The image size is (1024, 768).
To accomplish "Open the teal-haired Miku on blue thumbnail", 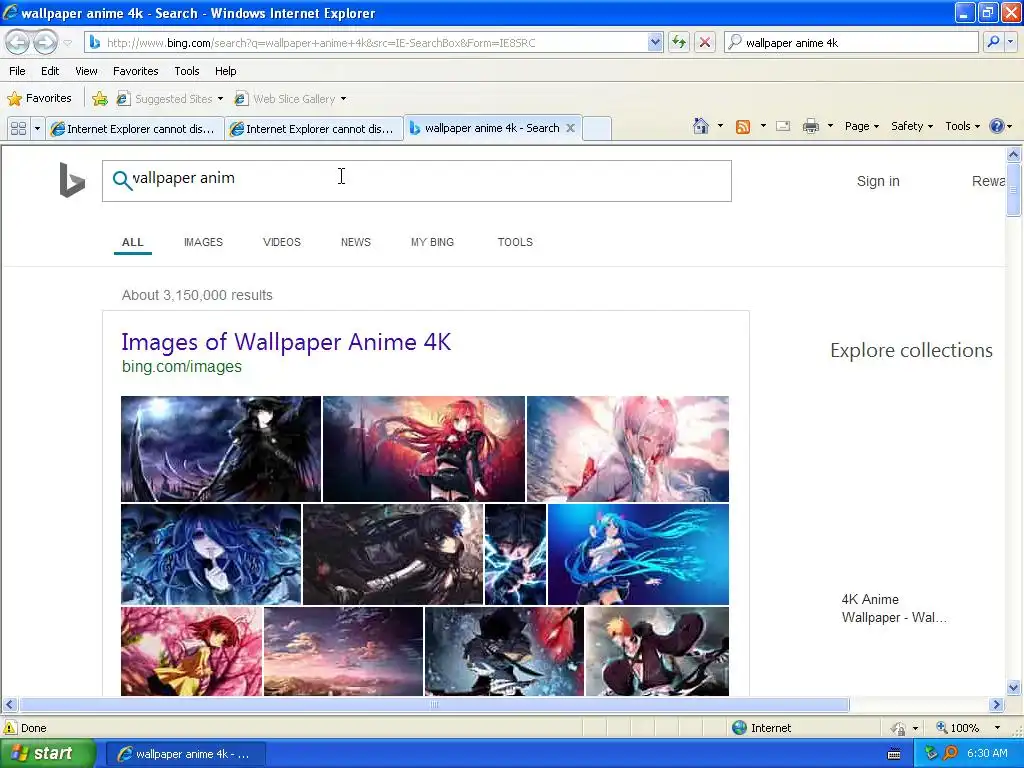I will 638,554.
